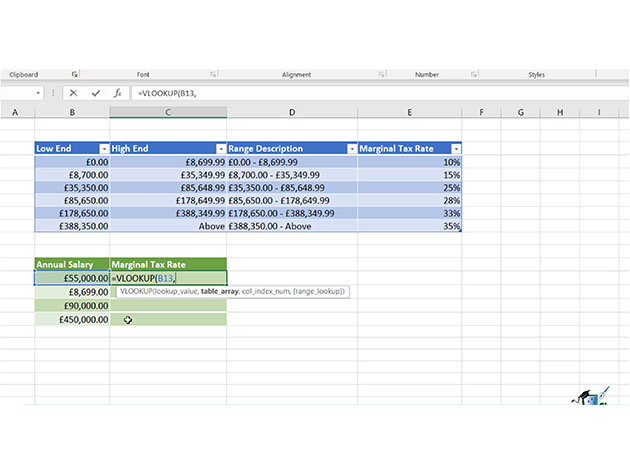
Task: Select the £90,000.00 annual salary cell
Action: pos(72,305)
